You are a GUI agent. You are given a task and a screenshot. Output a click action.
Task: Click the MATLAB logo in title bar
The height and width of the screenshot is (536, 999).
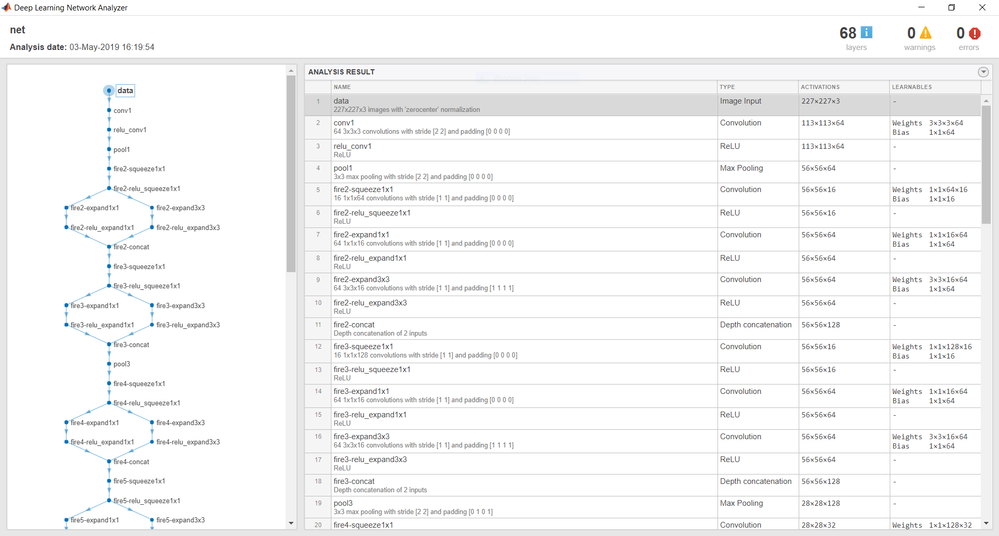pos(6,8)
